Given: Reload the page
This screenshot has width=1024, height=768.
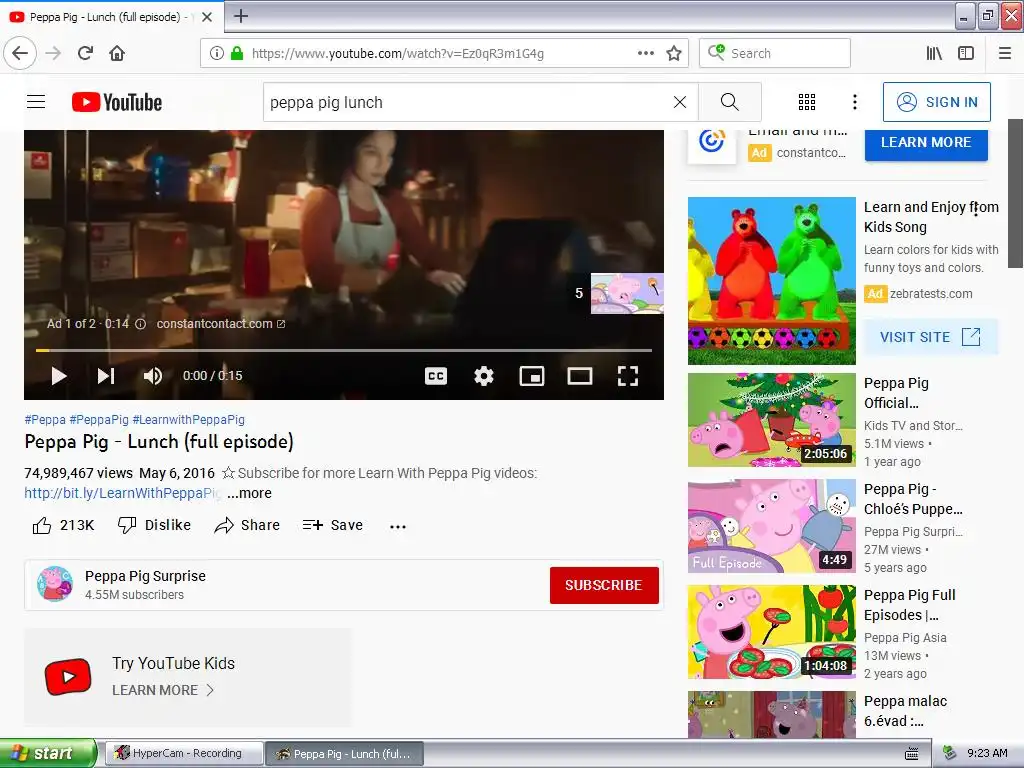Looking at the screenshot, I should click(86, 53).
